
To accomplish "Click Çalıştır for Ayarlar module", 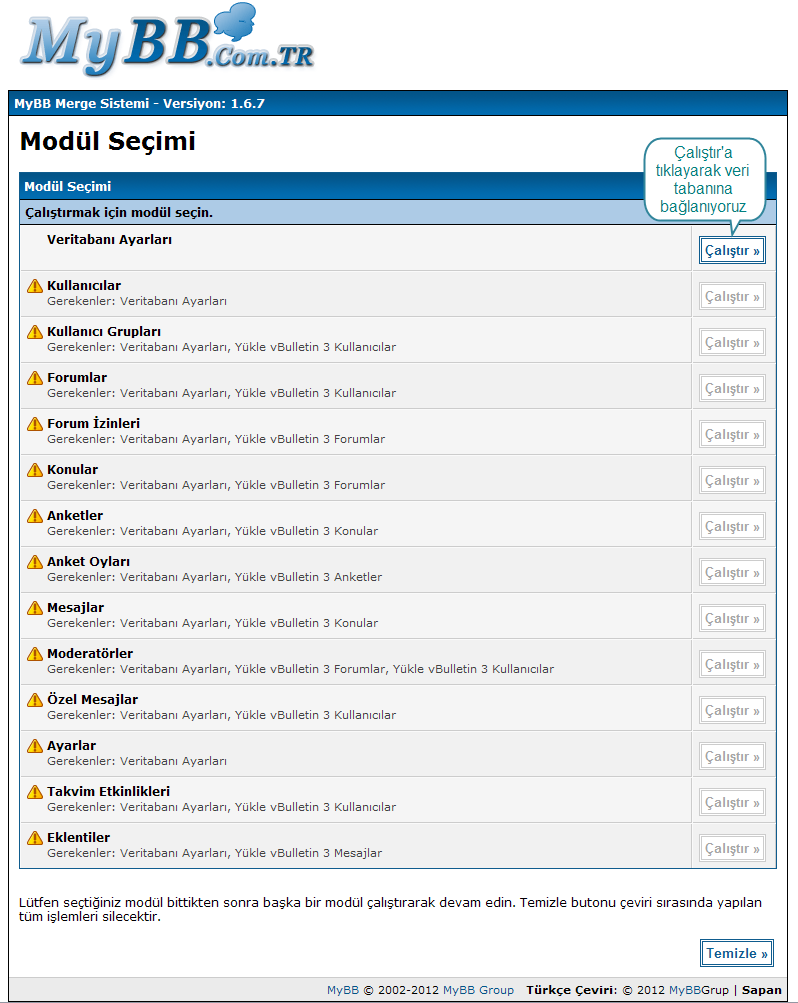I will tap(732, 757).
